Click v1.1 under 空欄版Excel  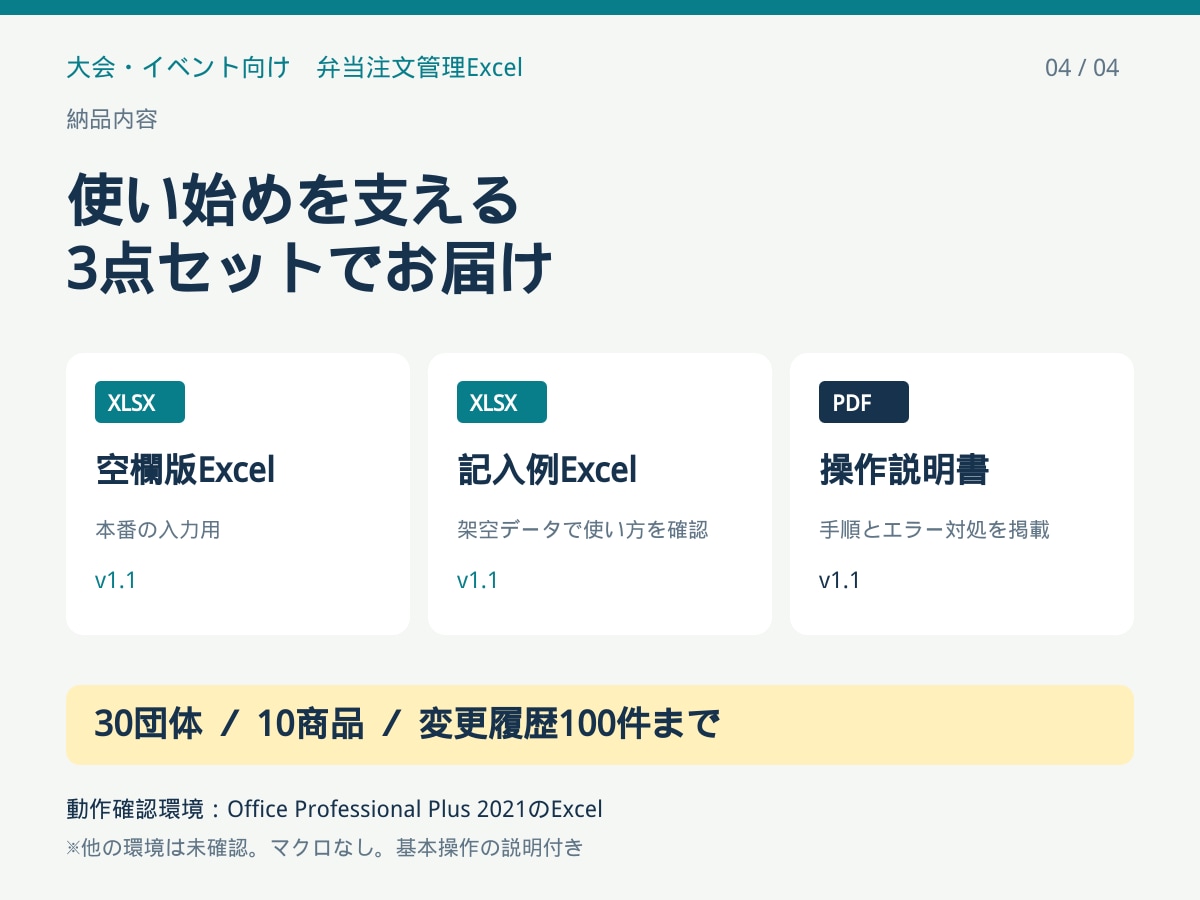tap(116, 581)
